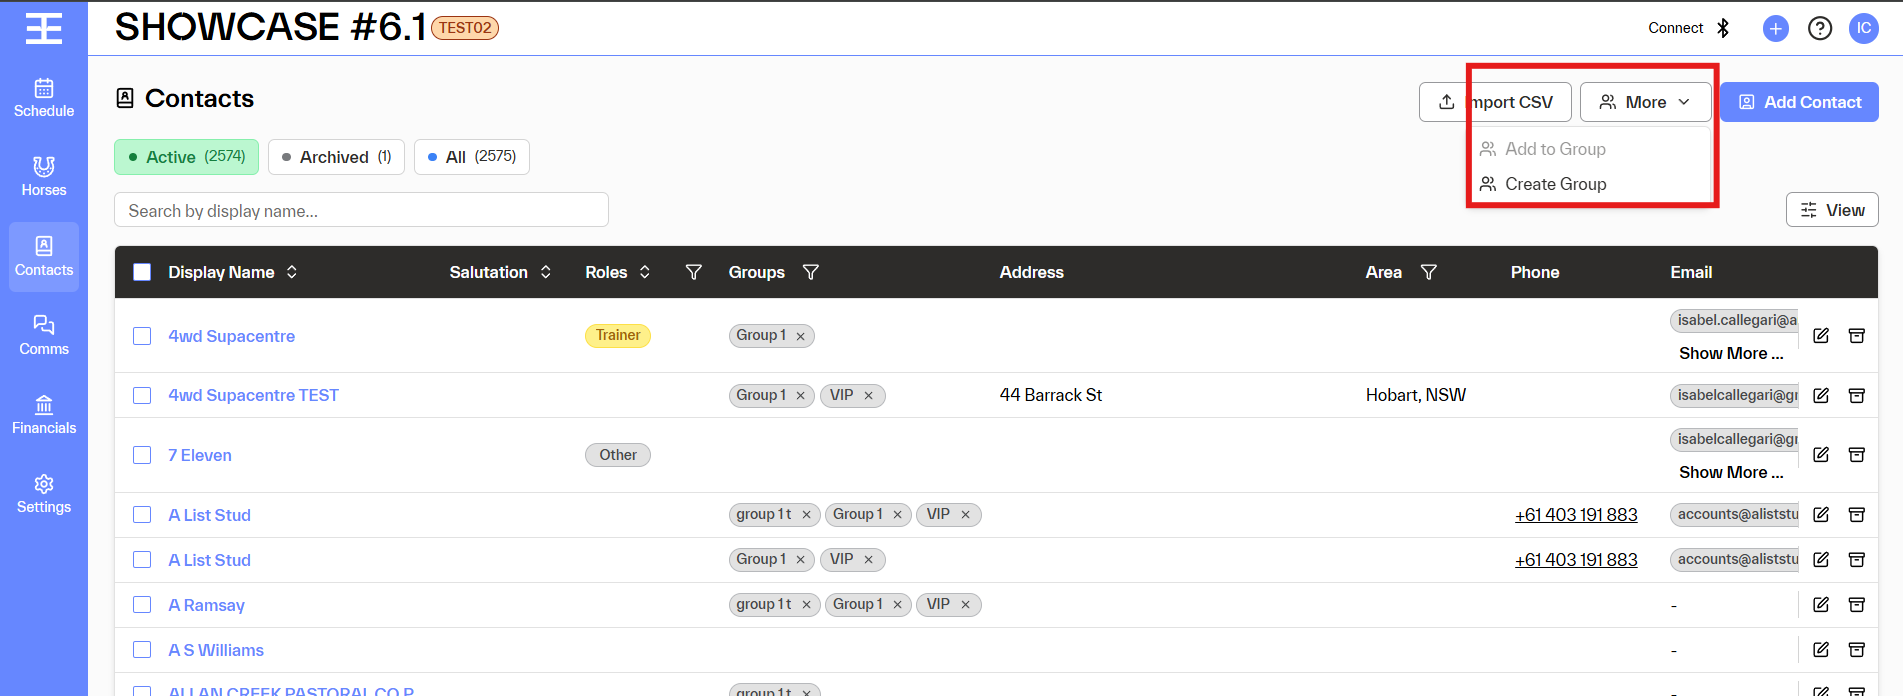The height and width of the screenshot is (696, 1903).
Task: Click the Bluetooth Connect icon
Action: click(x=1723, y=28)
